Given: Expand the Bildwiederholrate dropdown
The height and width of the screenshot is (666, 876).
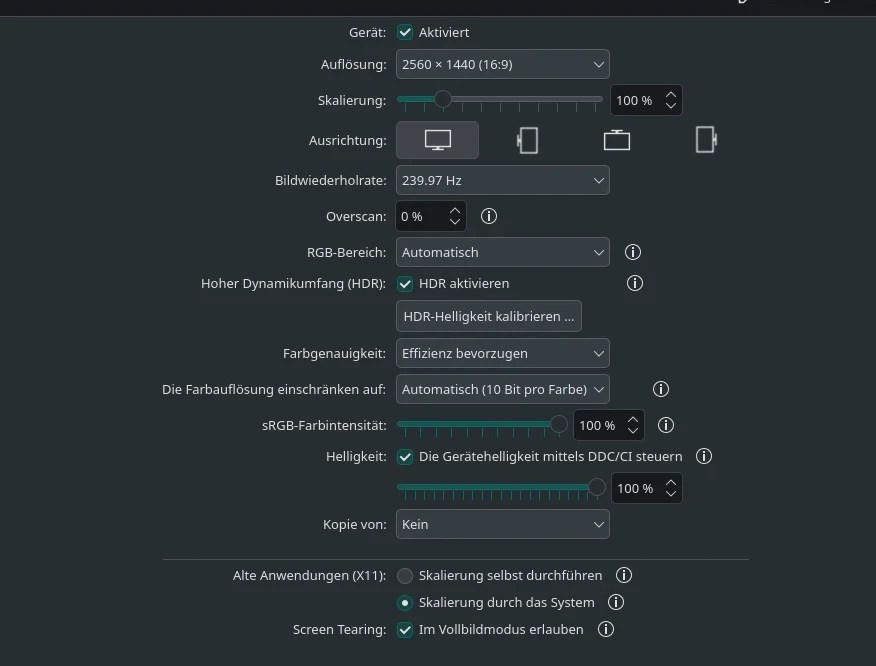Looking at the screenshot, I should 503,181.
